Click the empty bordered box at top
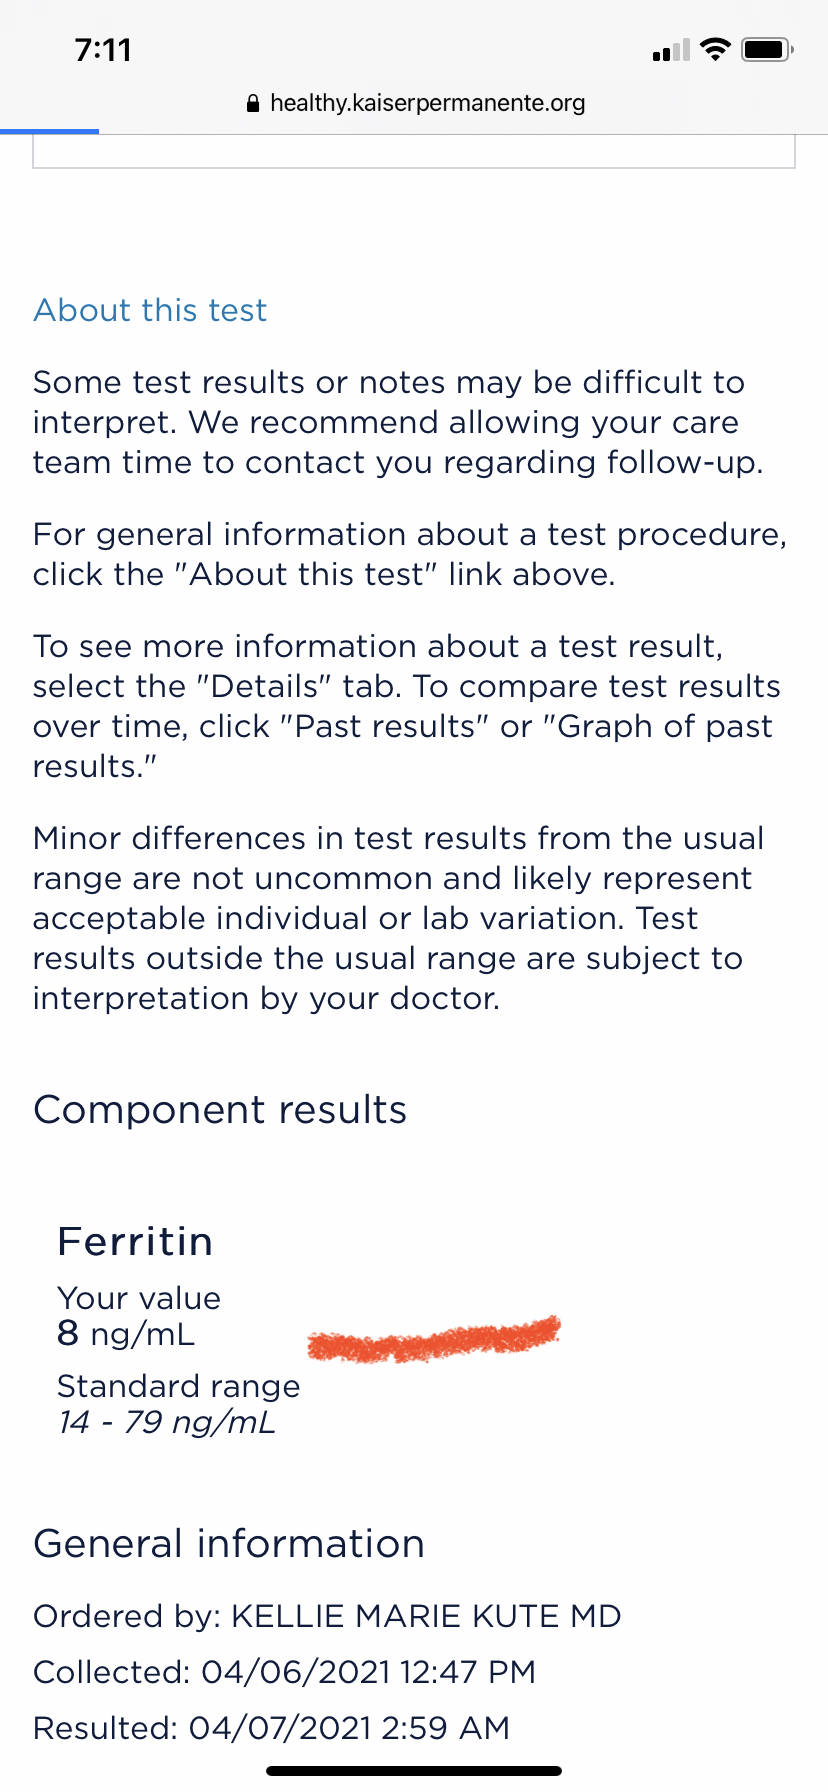 [x=414, y=152]
